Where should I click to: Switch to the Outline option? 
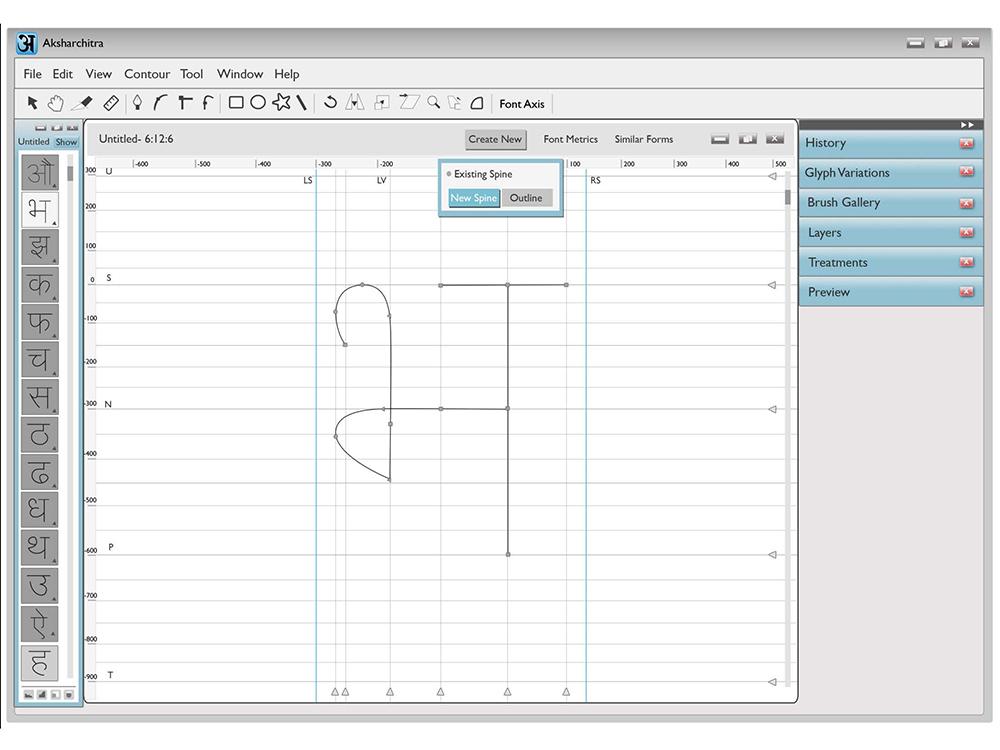(526, 198)
